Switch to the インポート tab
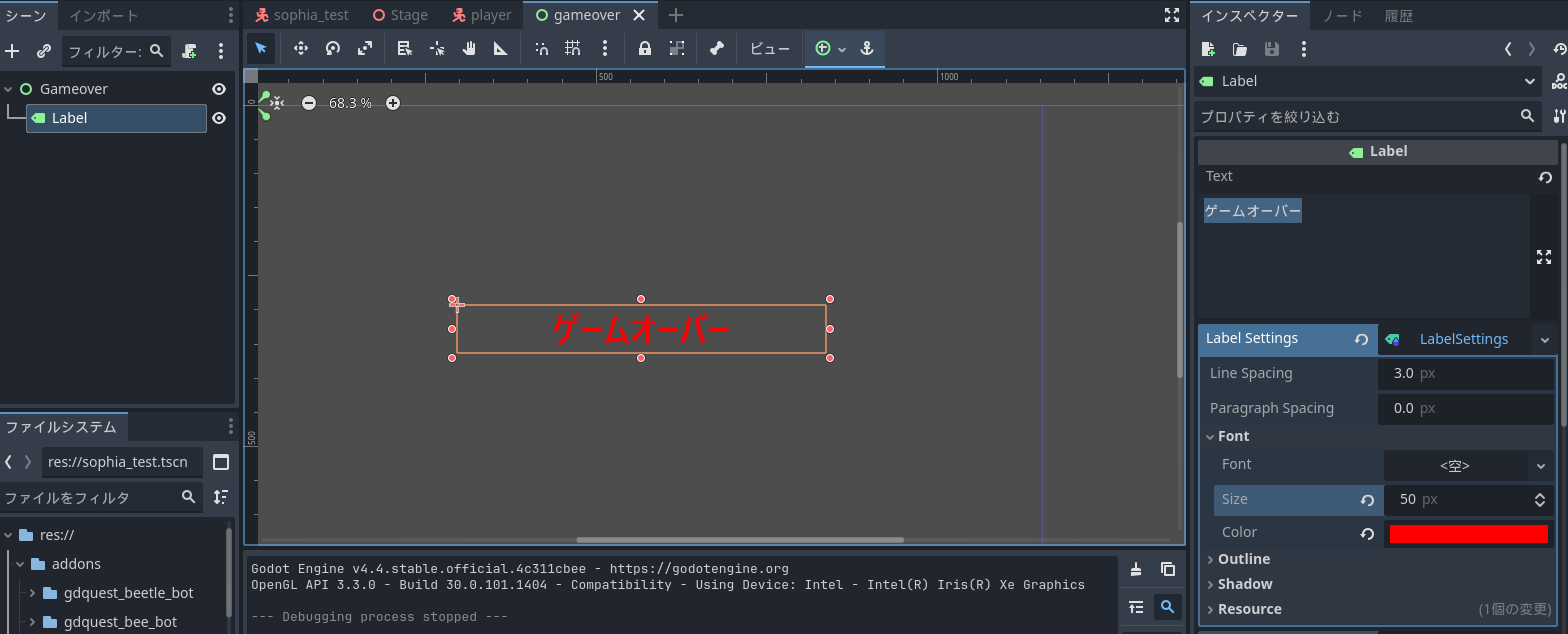 pos(104,15)
